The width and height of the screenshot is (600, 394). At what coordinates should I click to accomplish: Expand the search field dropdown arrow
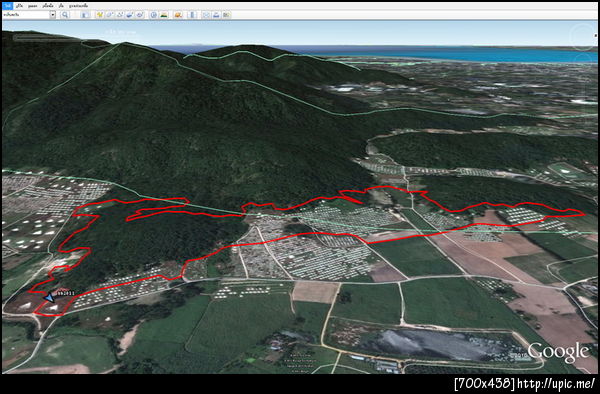[53, 15]
